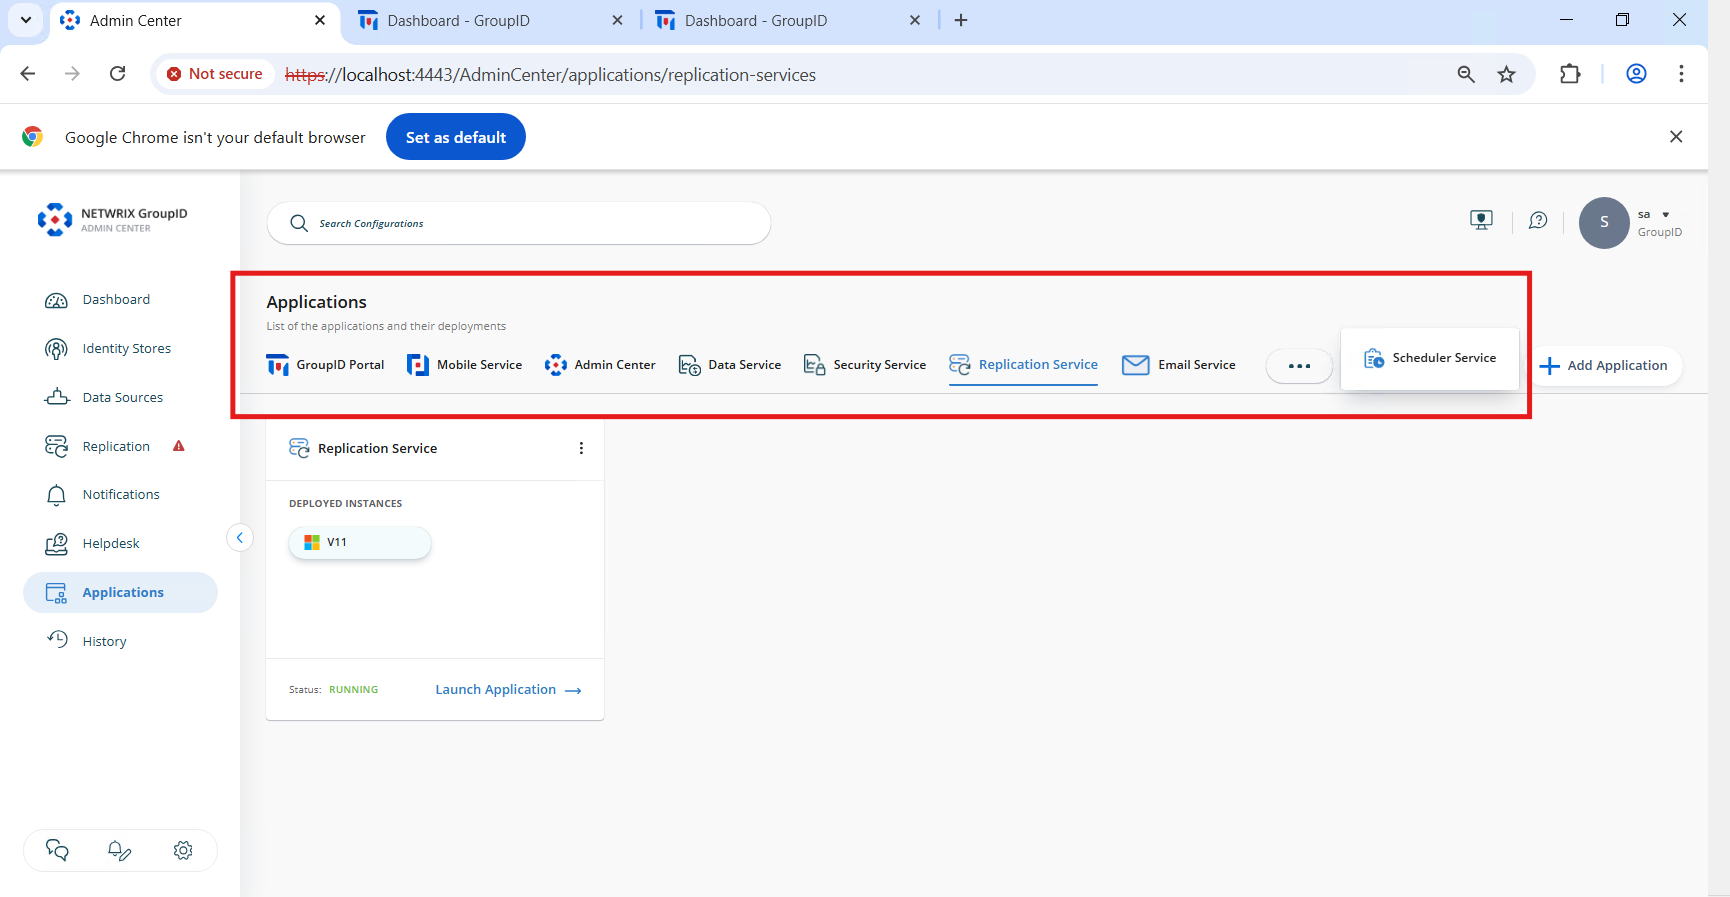
Task: Click the help chat question icon
Action: pos(1538,221)
